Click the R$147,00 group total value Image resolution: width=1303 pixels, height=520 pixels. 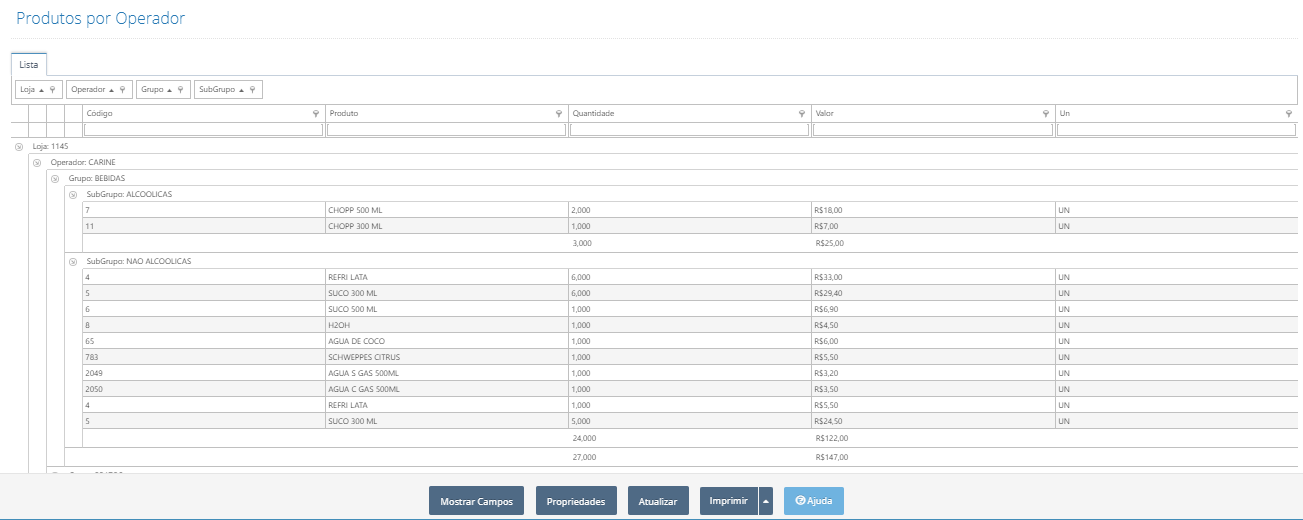pyautogui.click(x=832, y=457)
